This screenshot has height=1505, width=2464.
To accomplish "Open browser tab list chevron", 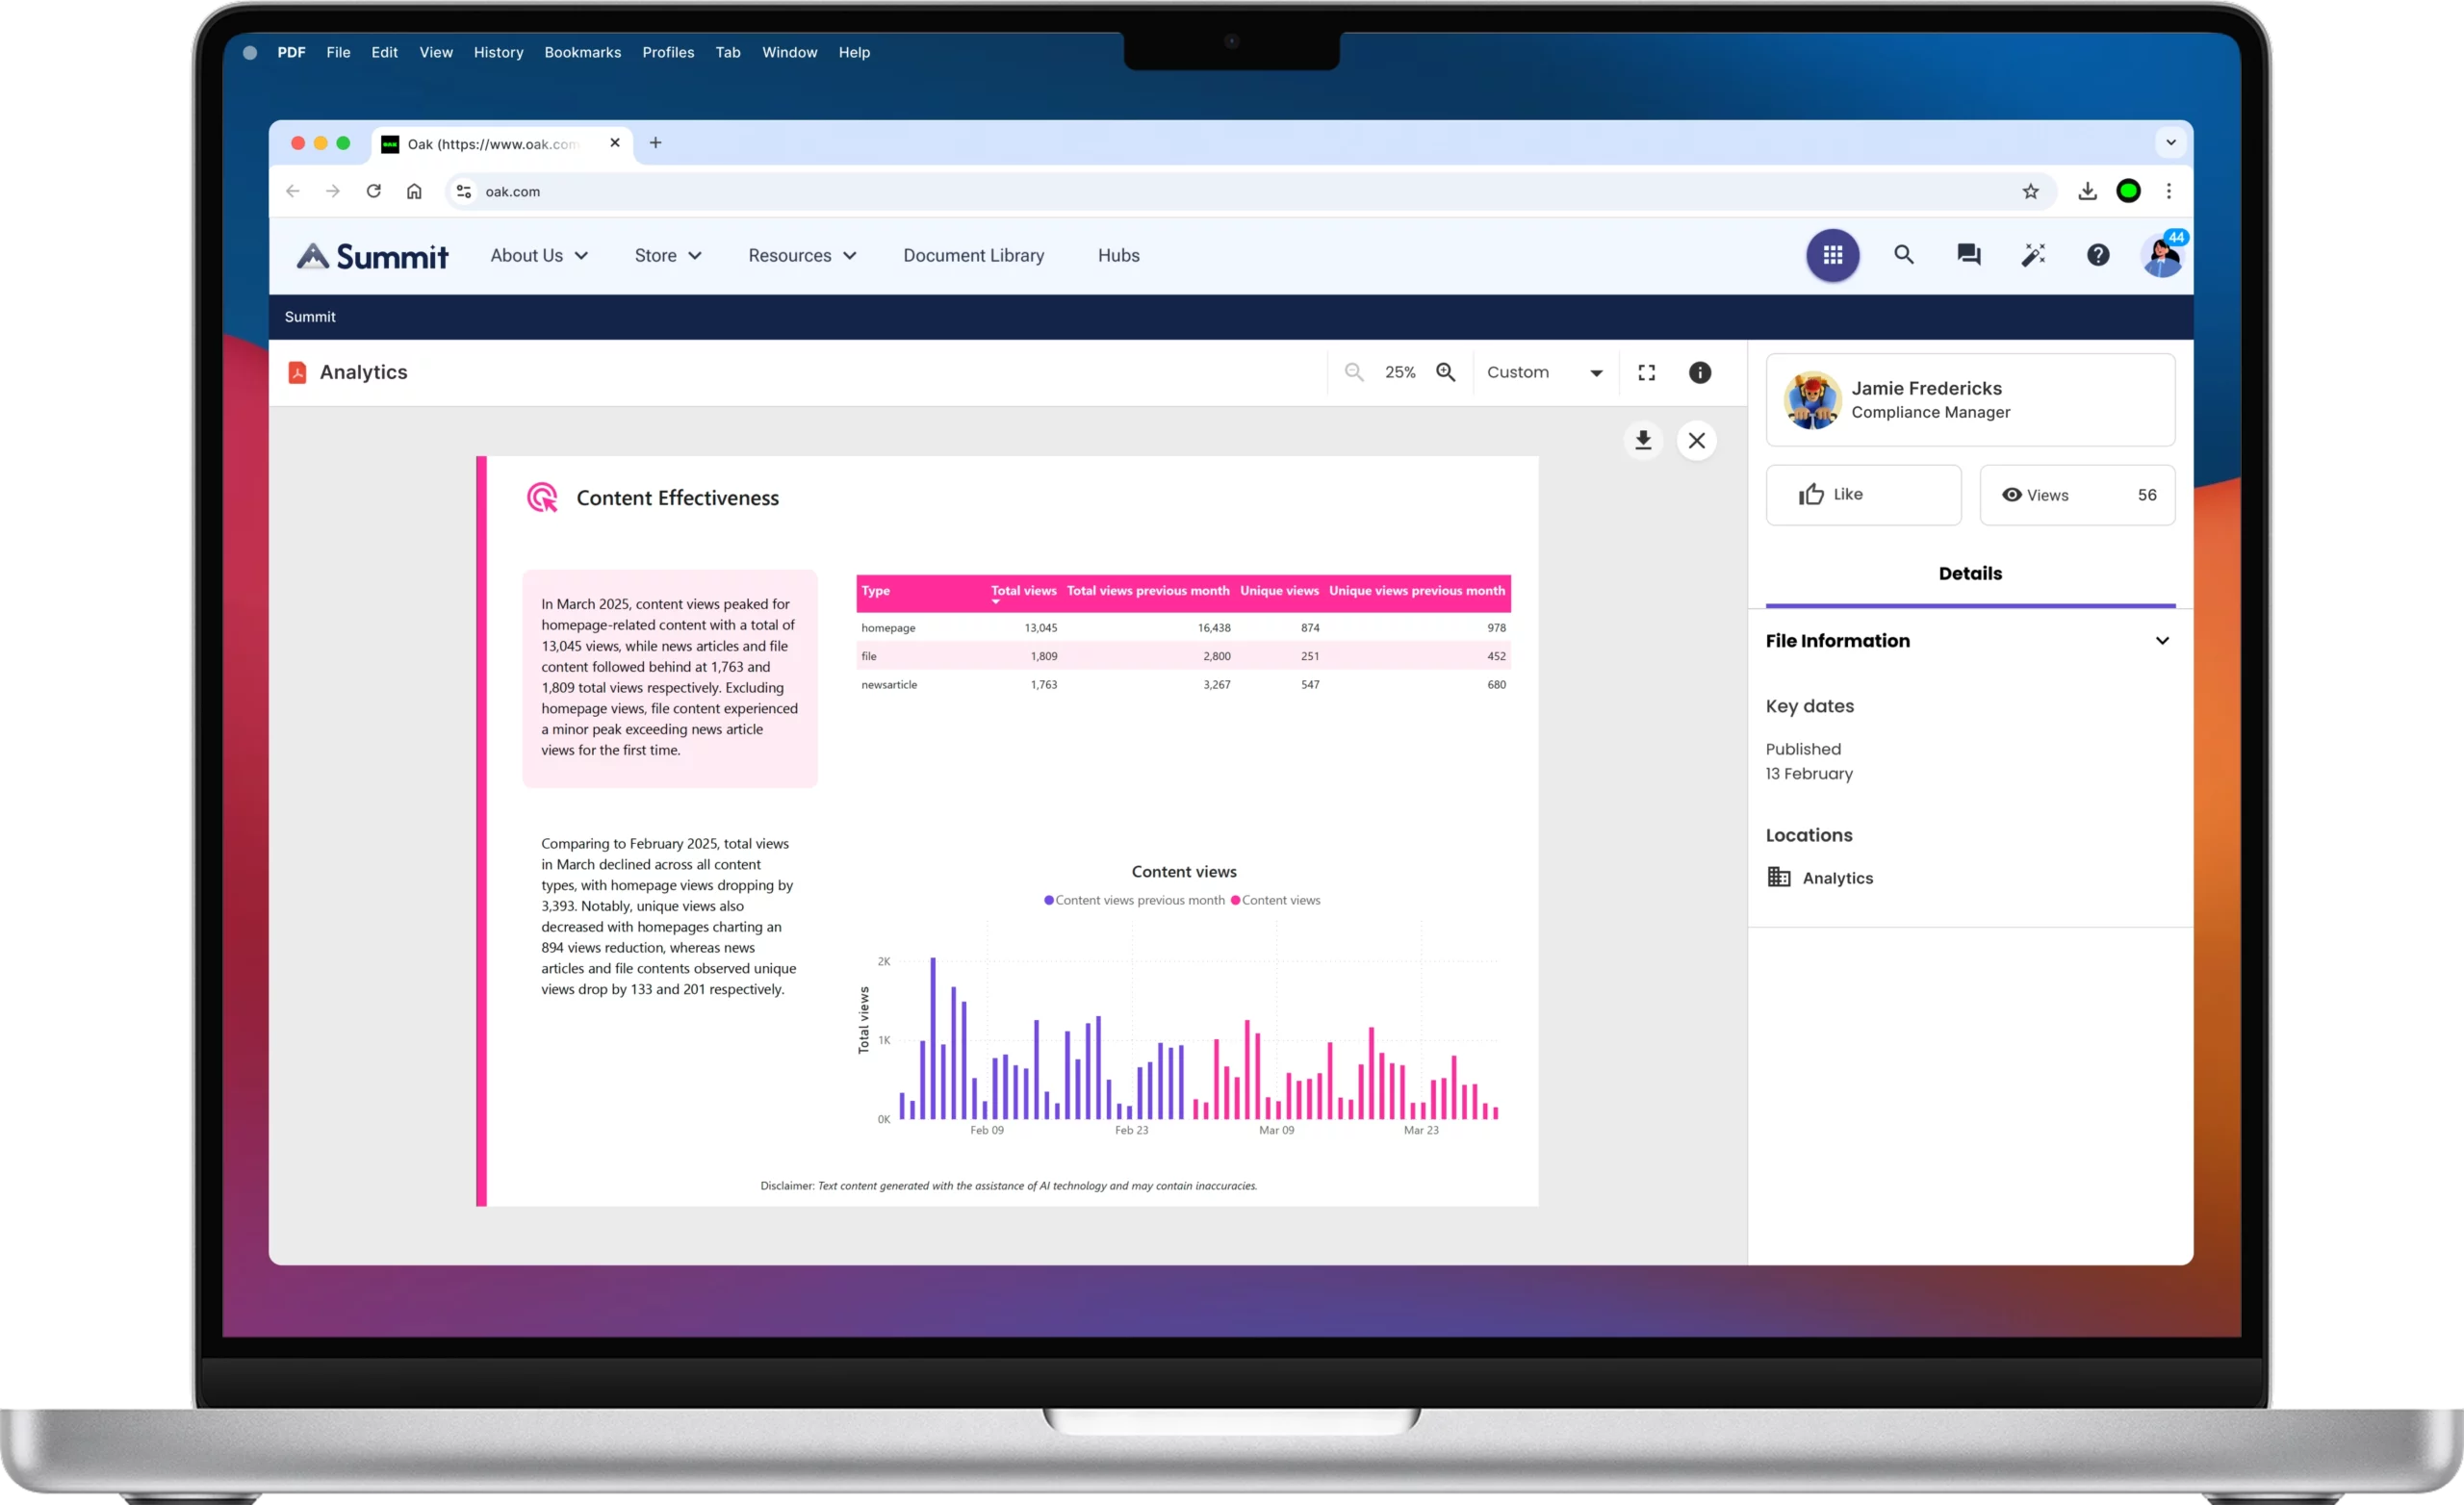I will tap(2171, 143).
